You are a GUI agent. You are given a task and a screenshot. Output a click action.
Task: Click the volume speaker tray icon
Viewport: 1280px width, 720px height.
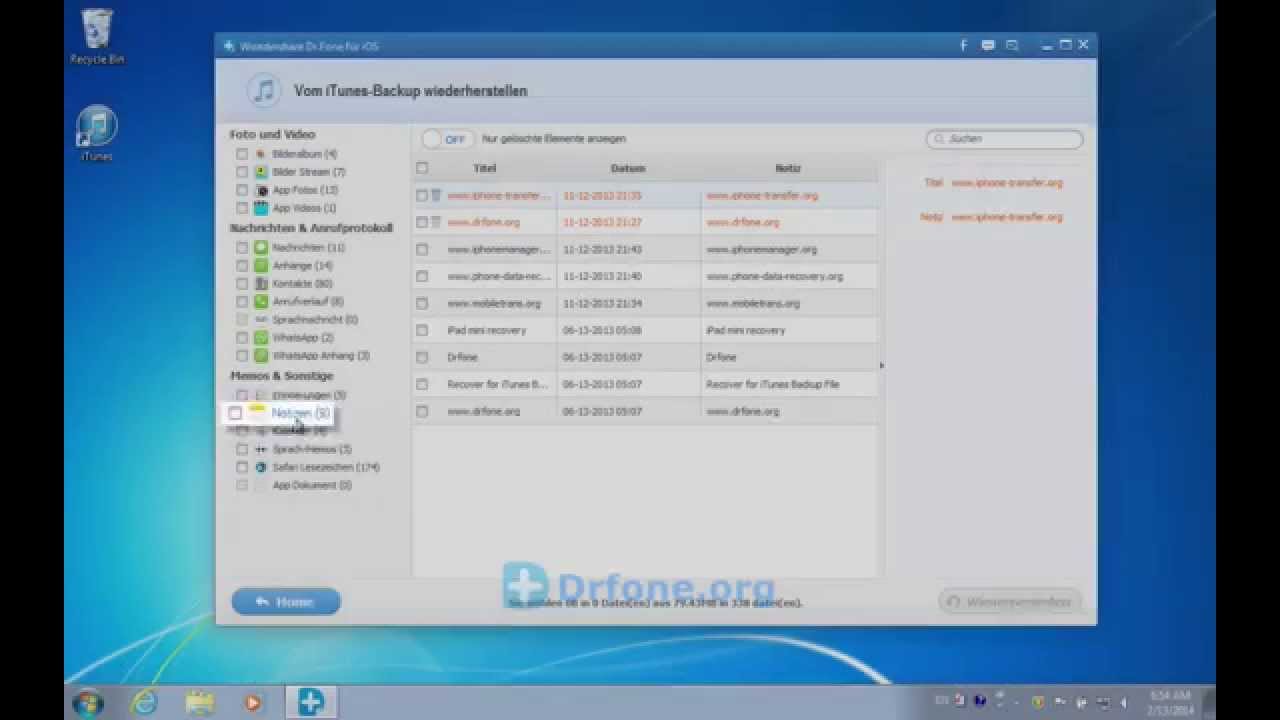(1123, 702)
